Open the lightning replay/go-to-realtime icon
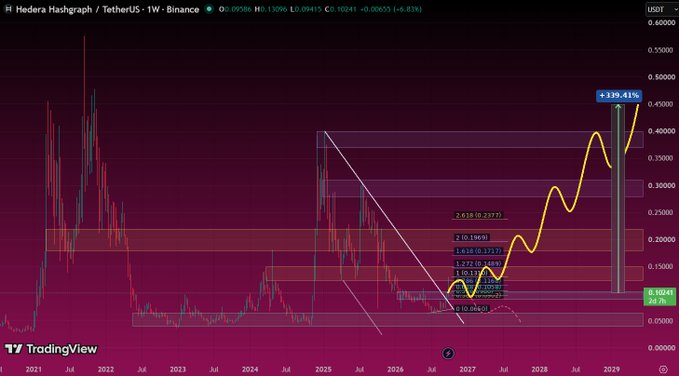Image resolution: width=679 pixels, height=376 pixels. click(x=448, y=353)
